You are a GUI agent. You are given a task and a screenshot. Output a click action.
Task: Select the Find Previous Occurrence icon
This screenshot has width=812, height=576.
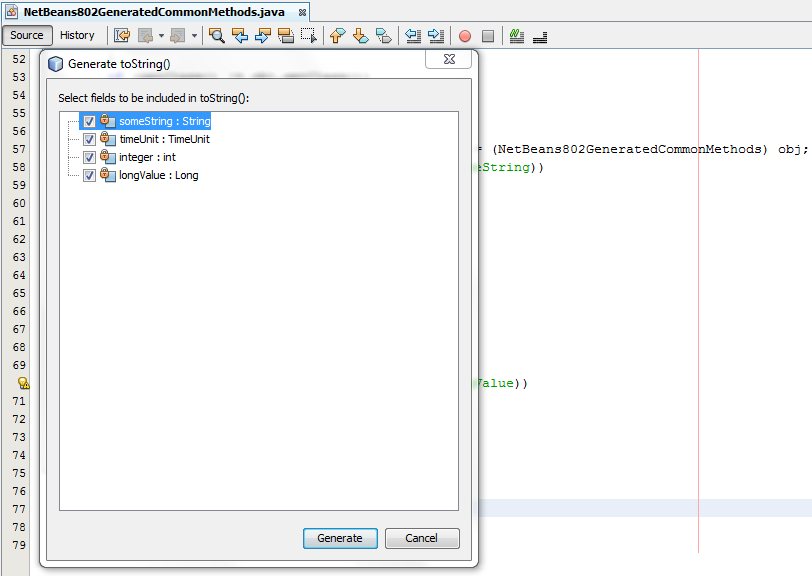pos(241,35)
